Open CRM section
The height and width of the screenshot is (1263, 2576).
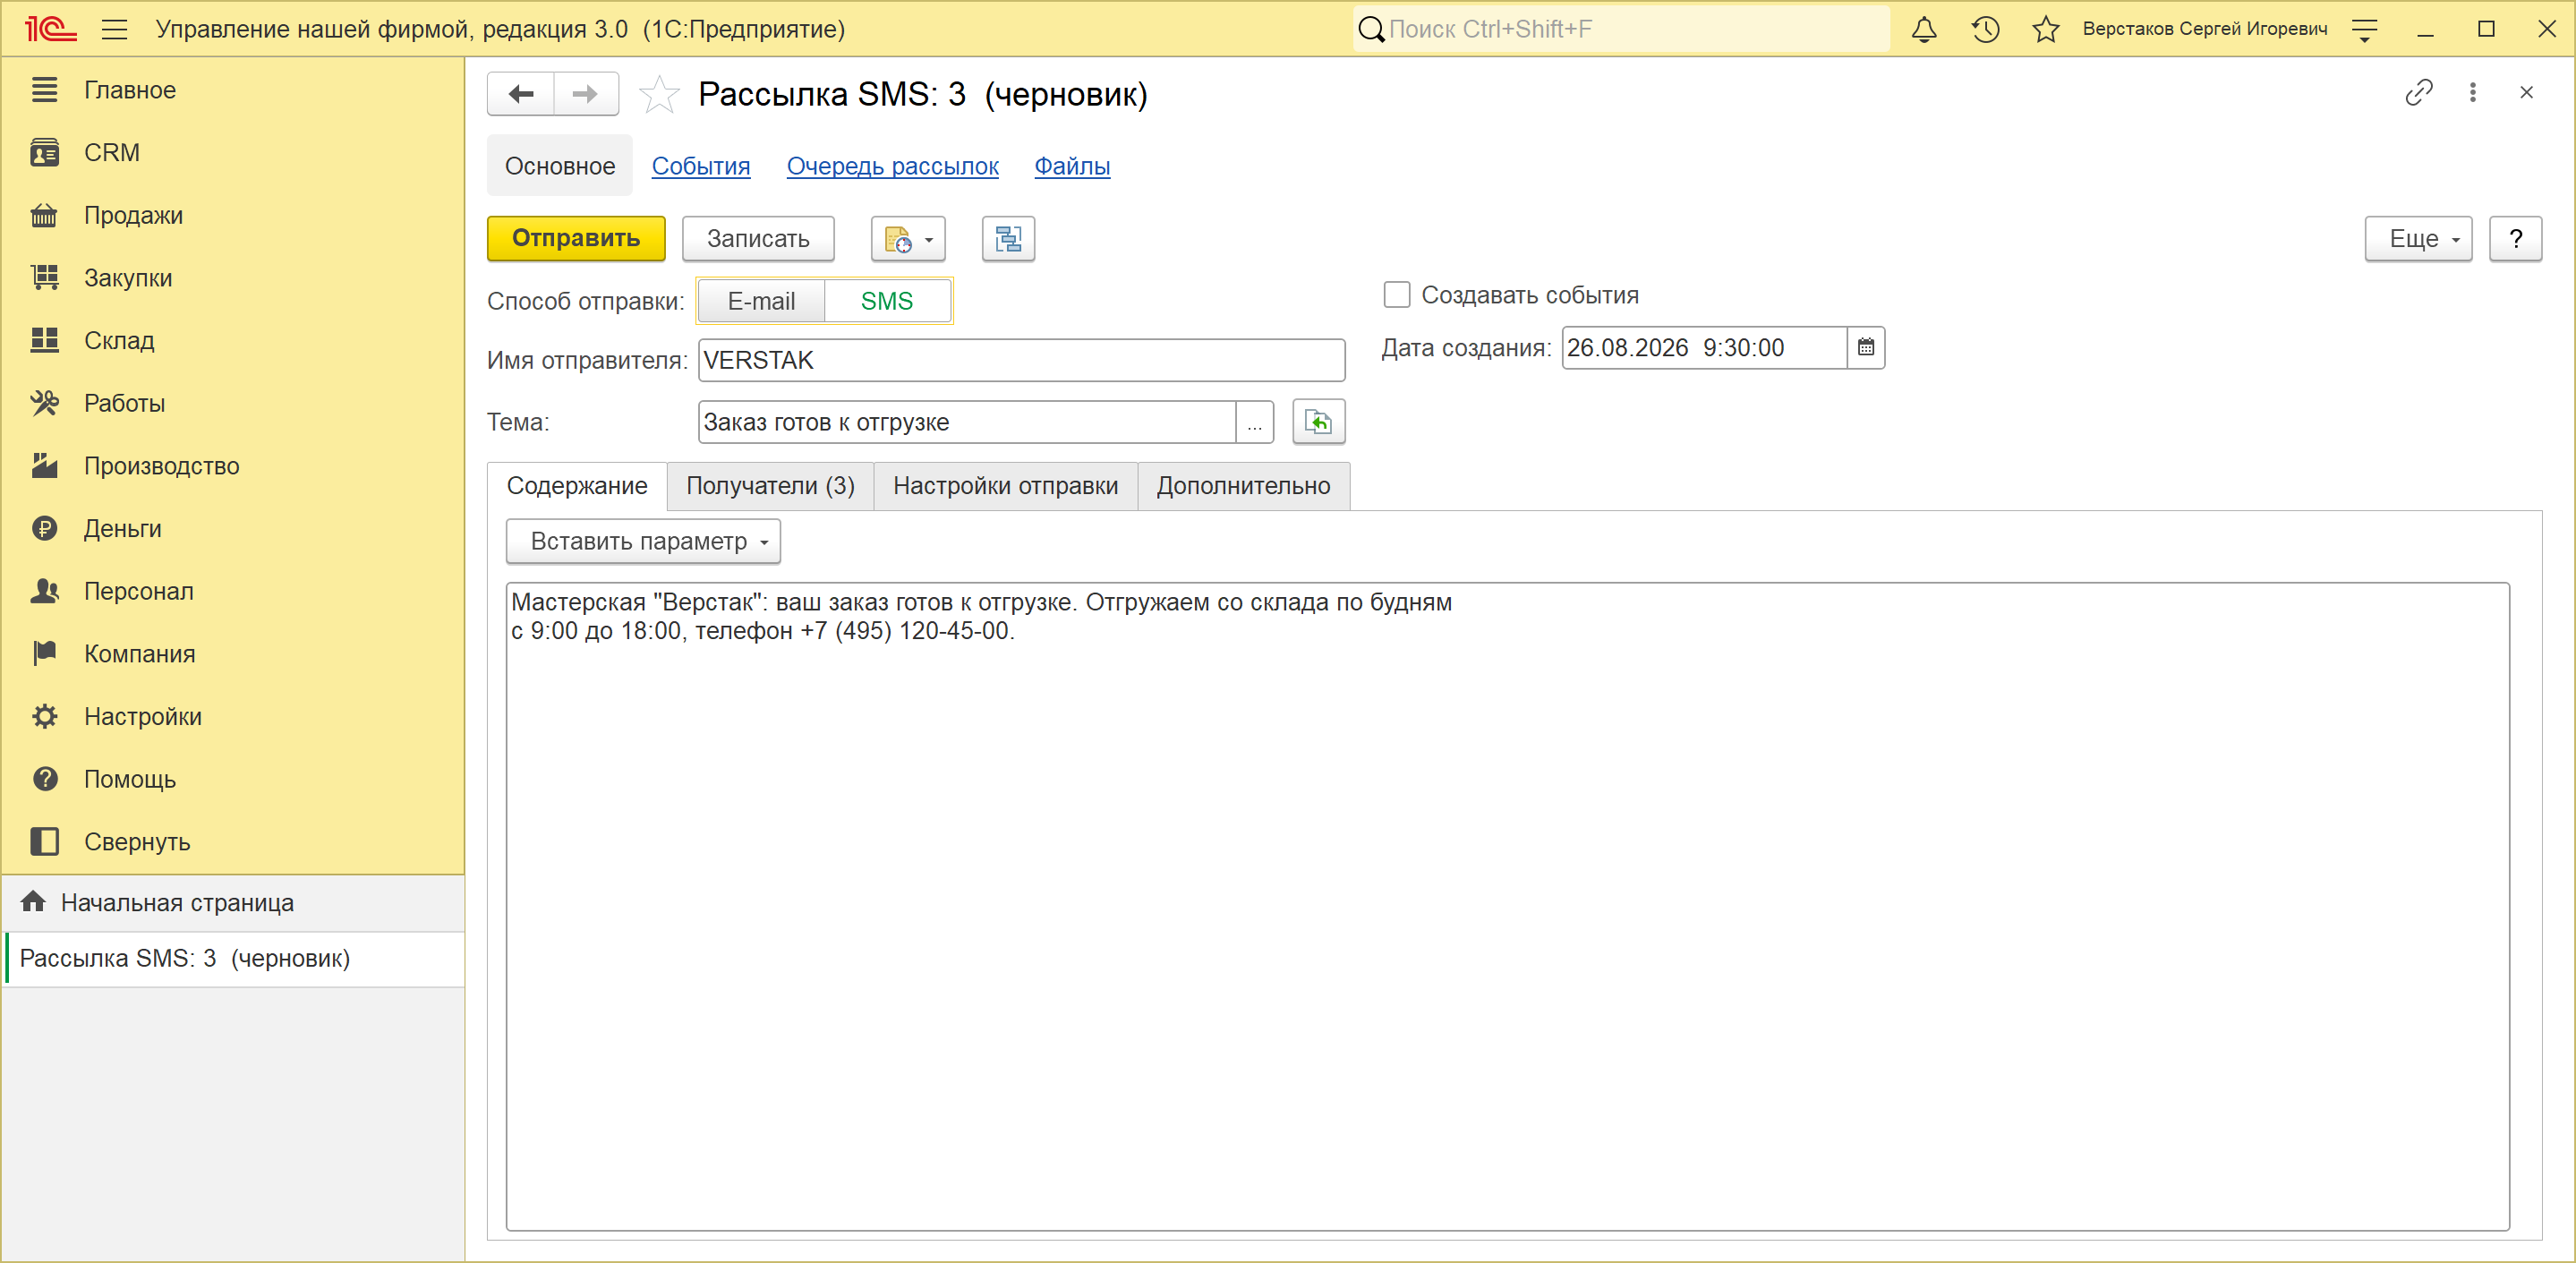232,153
